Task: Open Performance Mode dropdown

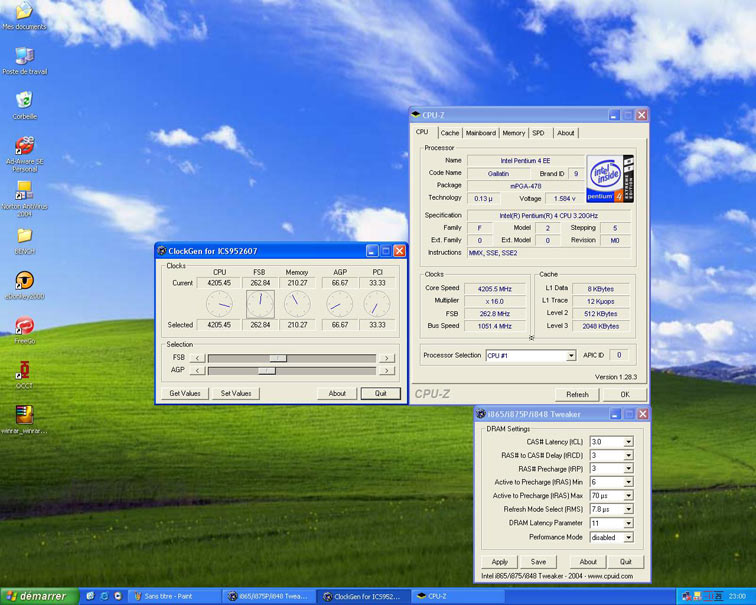Action: point(628,538)
